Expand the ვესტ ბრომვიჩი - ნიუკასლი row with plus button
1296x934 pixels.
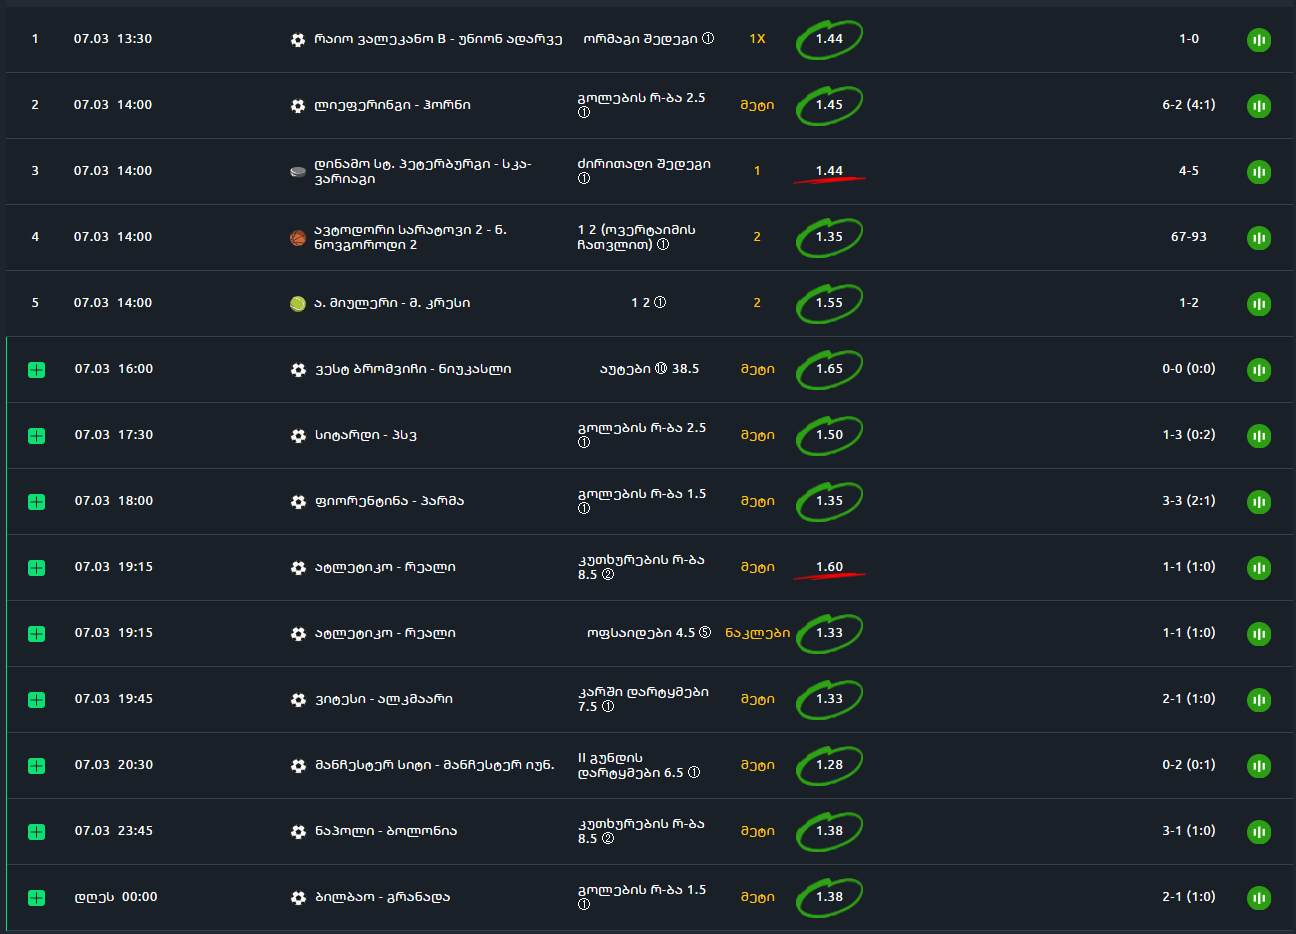[37, 370]
